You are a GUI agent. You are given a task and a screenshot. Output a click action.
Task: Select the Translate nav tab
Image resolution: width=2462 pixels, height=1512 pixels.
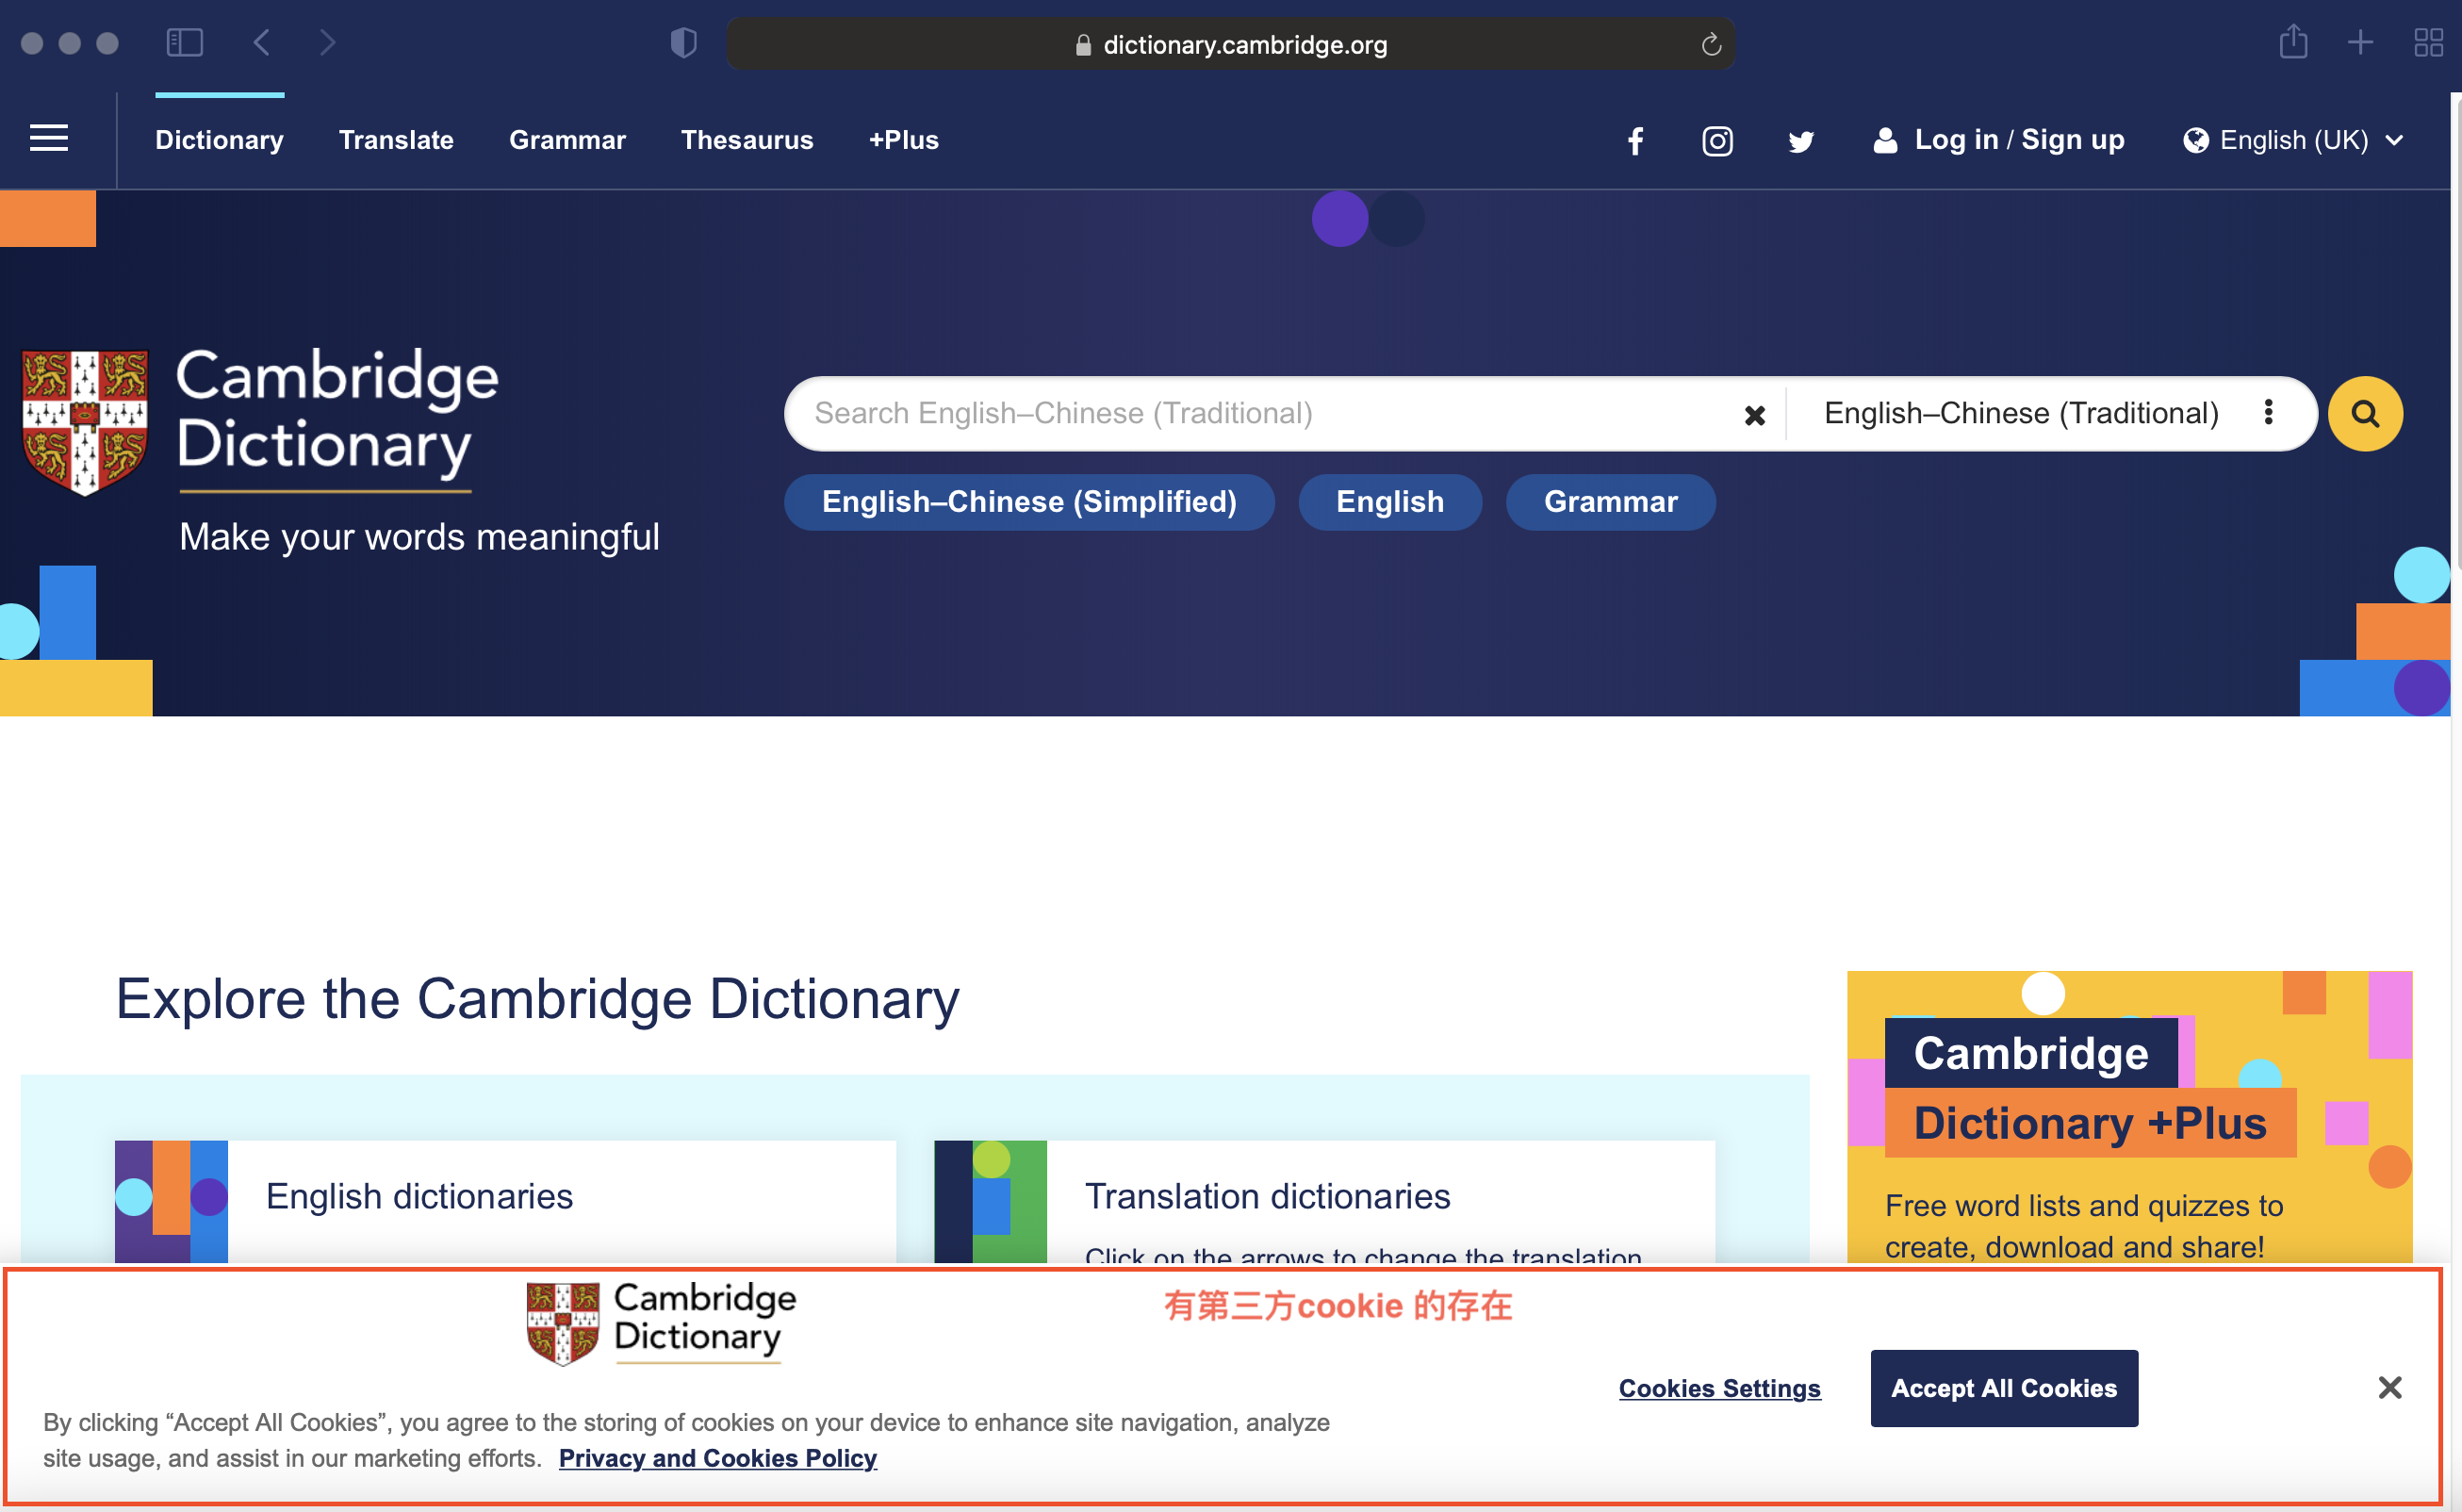click(396, 140)
